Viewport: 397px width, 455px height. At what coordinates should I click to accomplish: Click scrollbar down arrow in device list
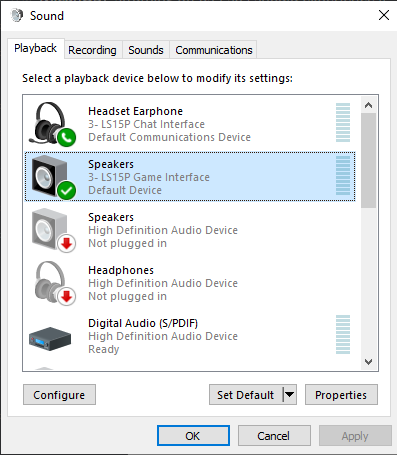[368, 362]
